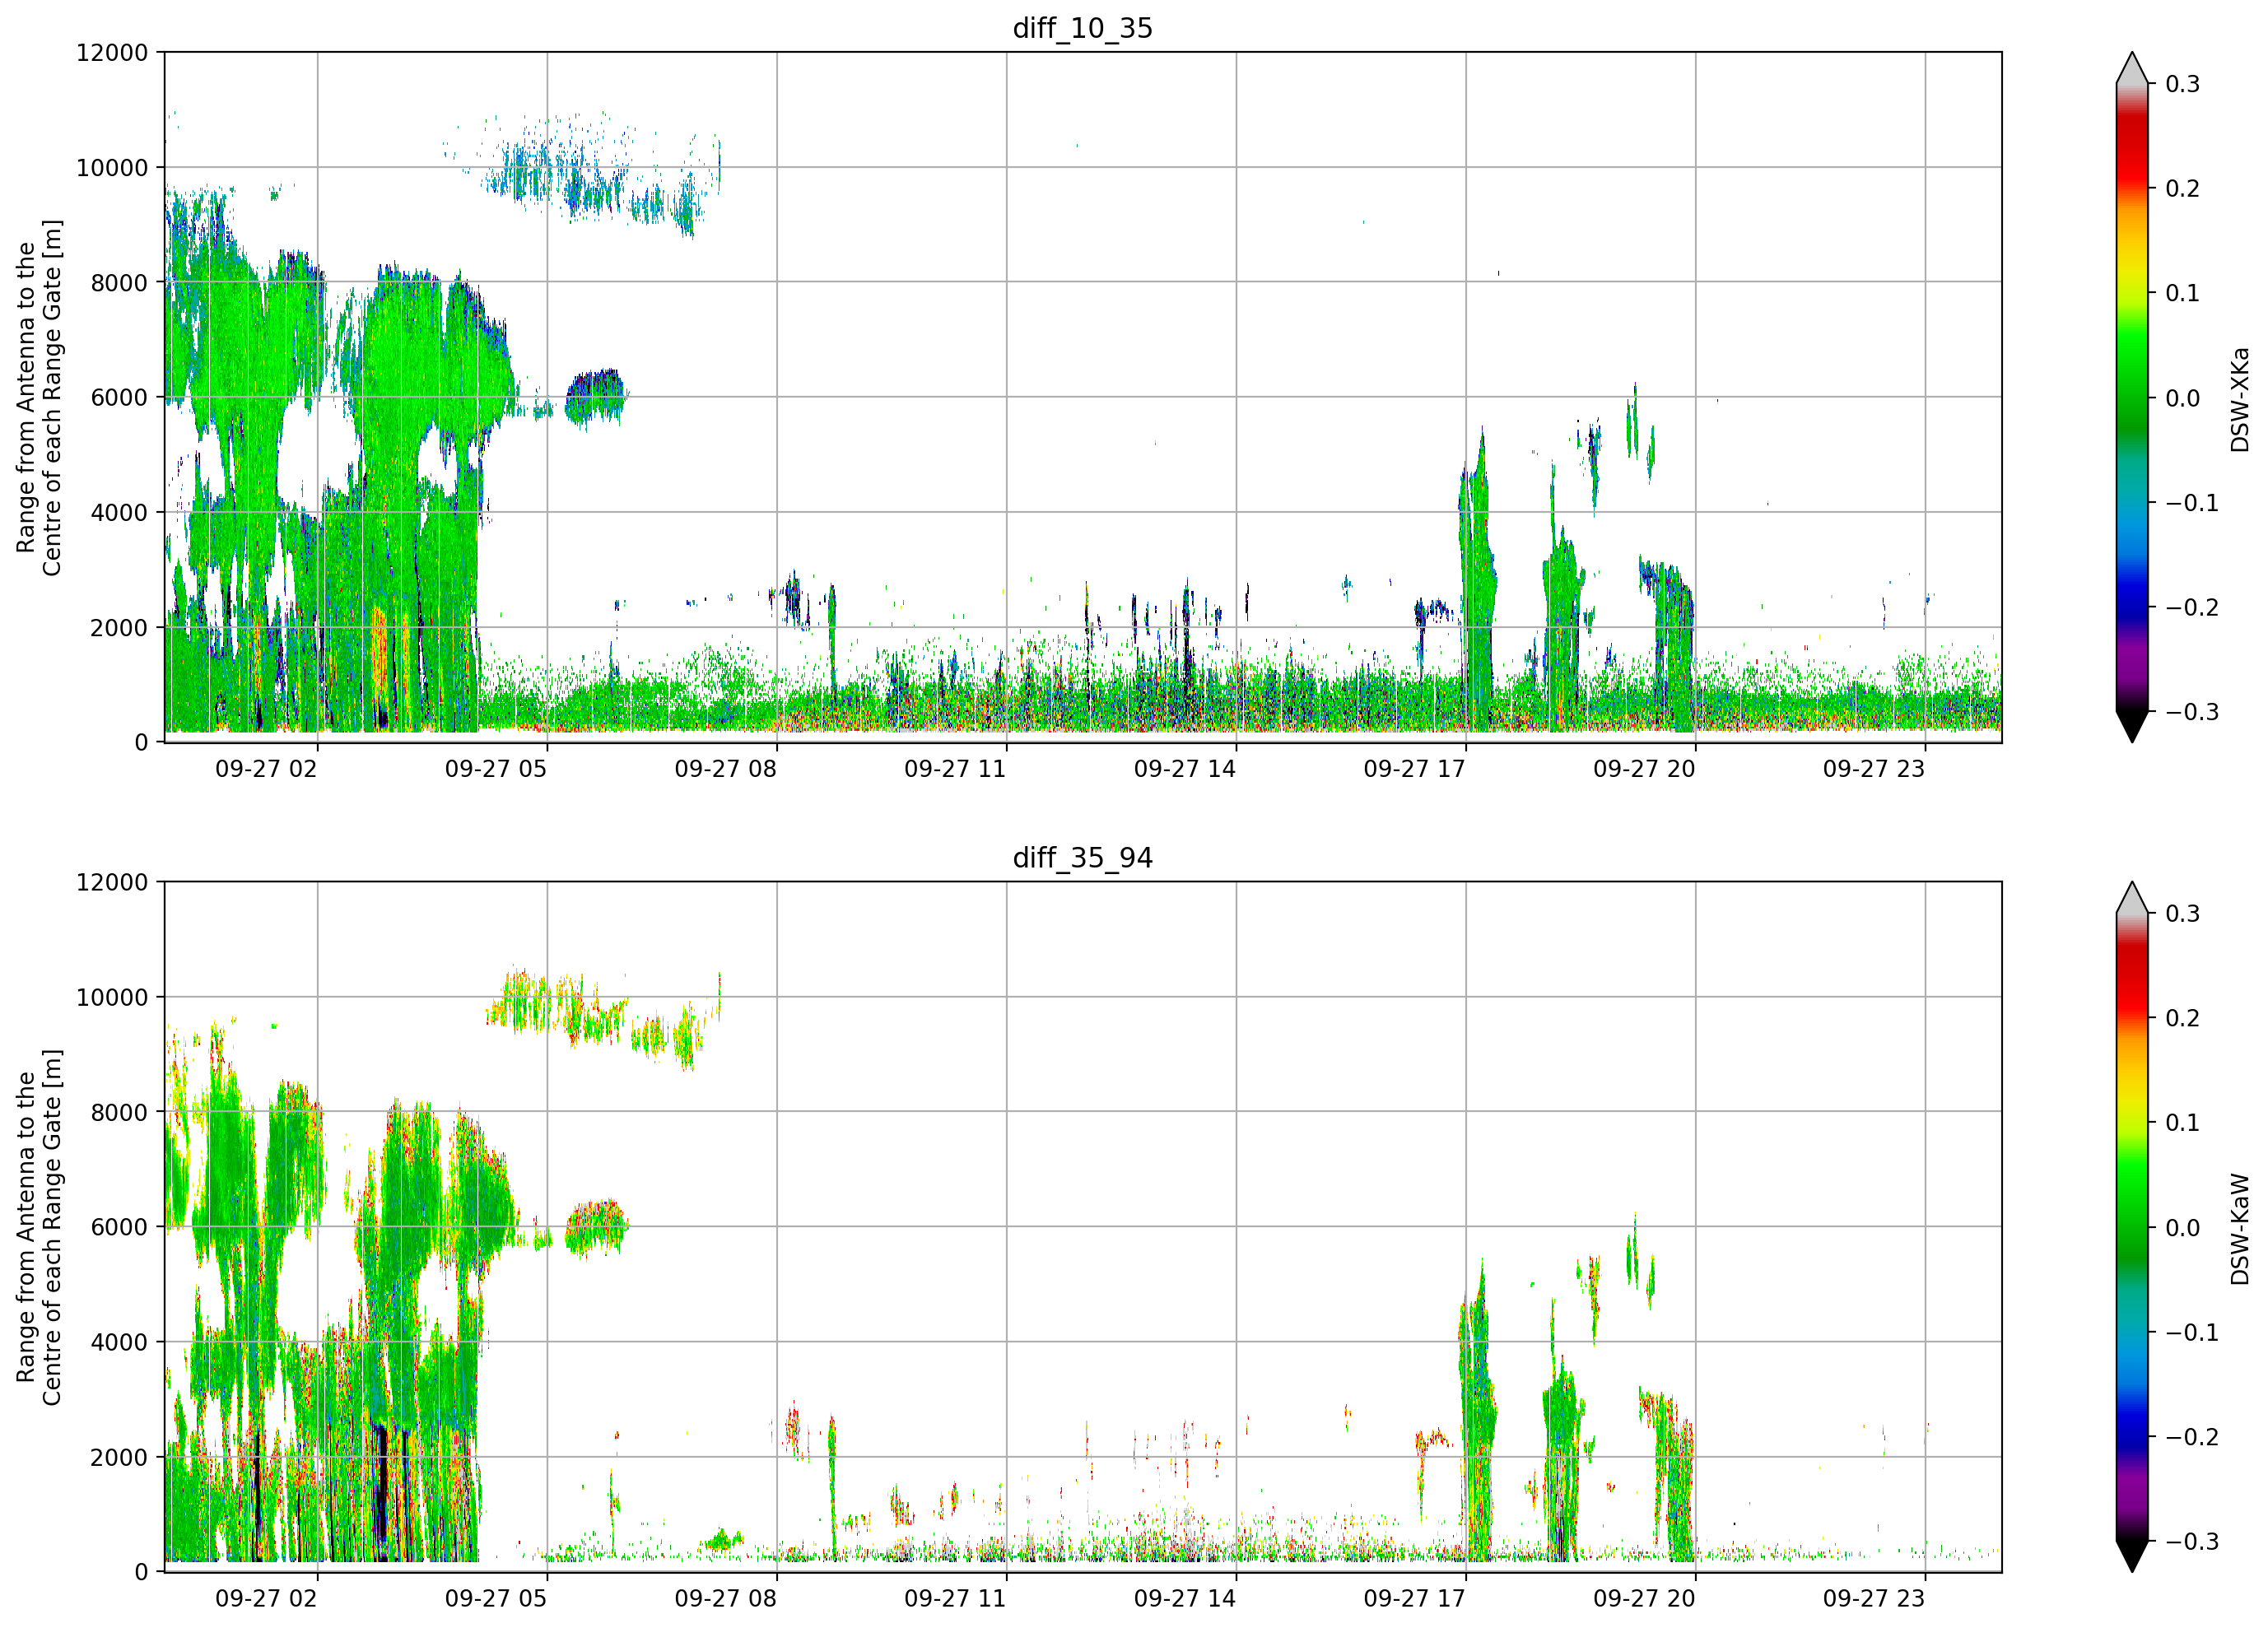Click the −0.3 tick on DSW-KaW colorbar

click(x=2192, y=1542)
